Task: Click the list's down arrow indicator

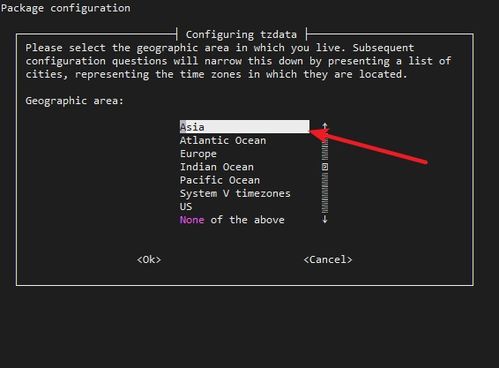Action: click(x=325, y=219)
